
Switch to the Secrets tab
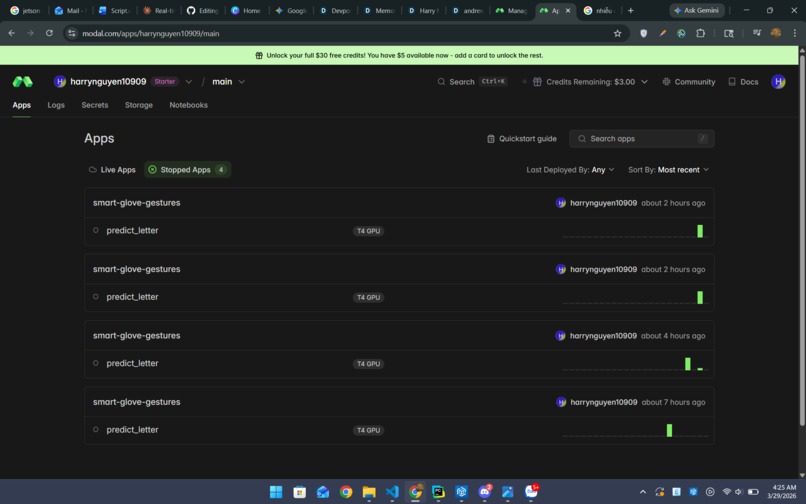coord(95,105)
